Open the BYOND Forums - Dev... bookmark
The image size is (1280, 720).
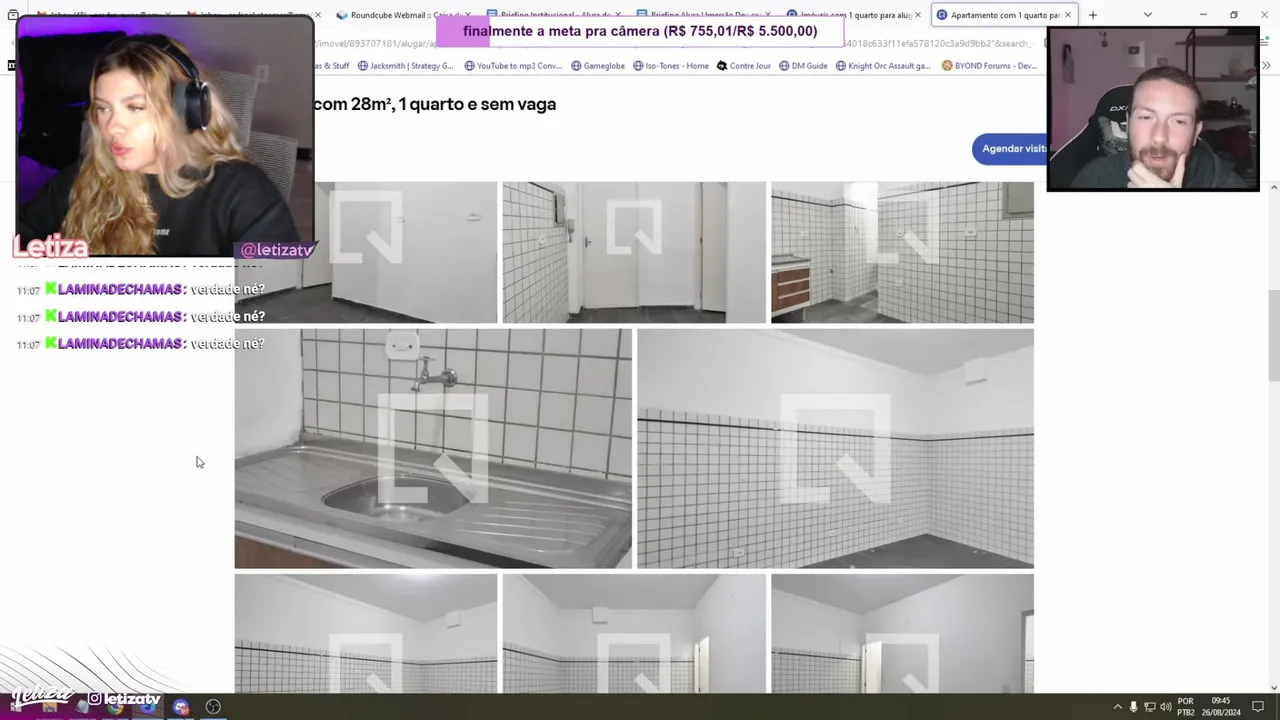990,66
